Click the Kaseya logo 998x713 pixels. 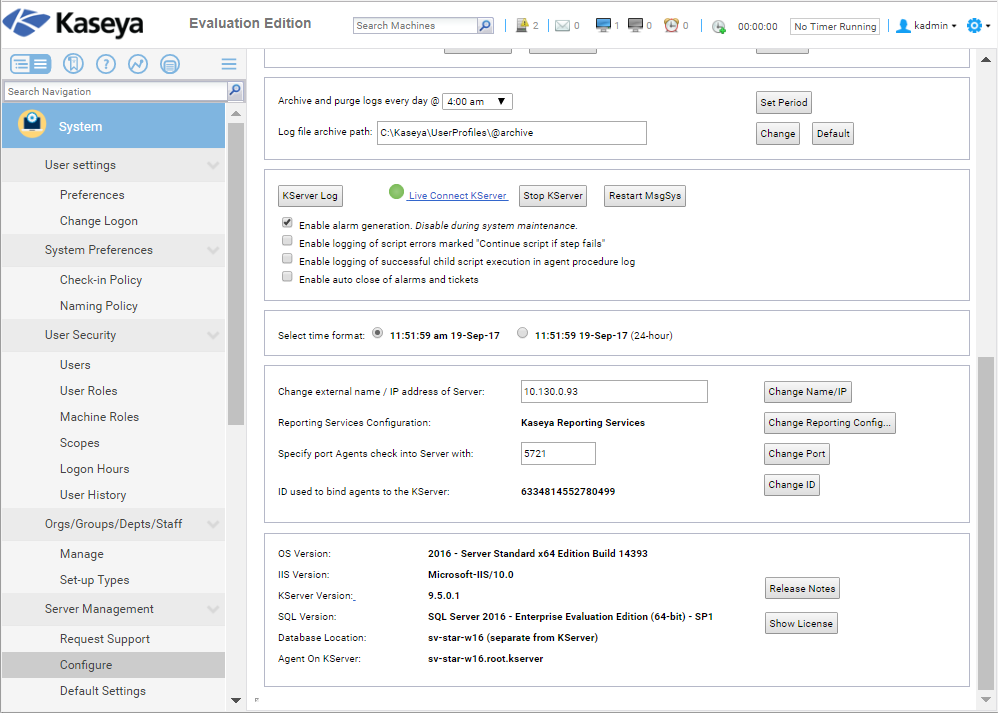74,24
